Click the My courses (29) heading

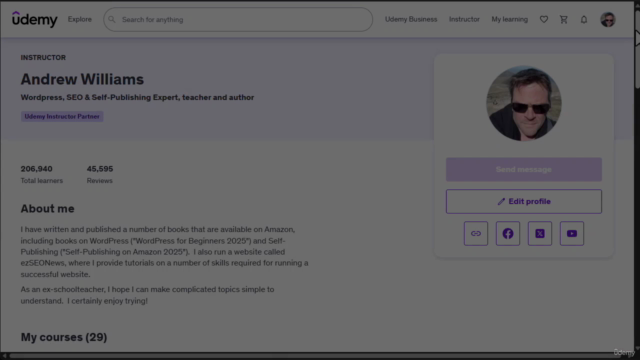(64, 337)
